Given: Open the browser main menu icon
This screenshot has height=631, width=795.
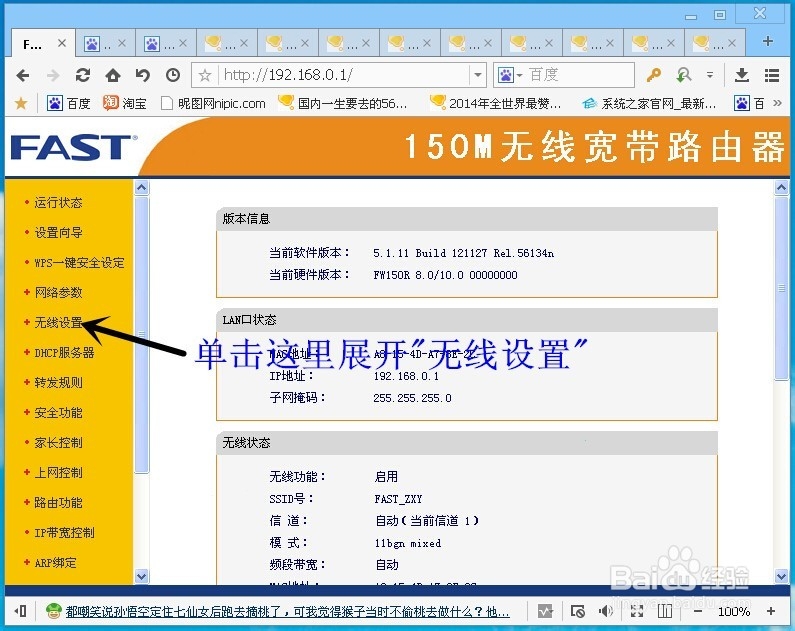Looking at the screenshot, I should 772,75.
